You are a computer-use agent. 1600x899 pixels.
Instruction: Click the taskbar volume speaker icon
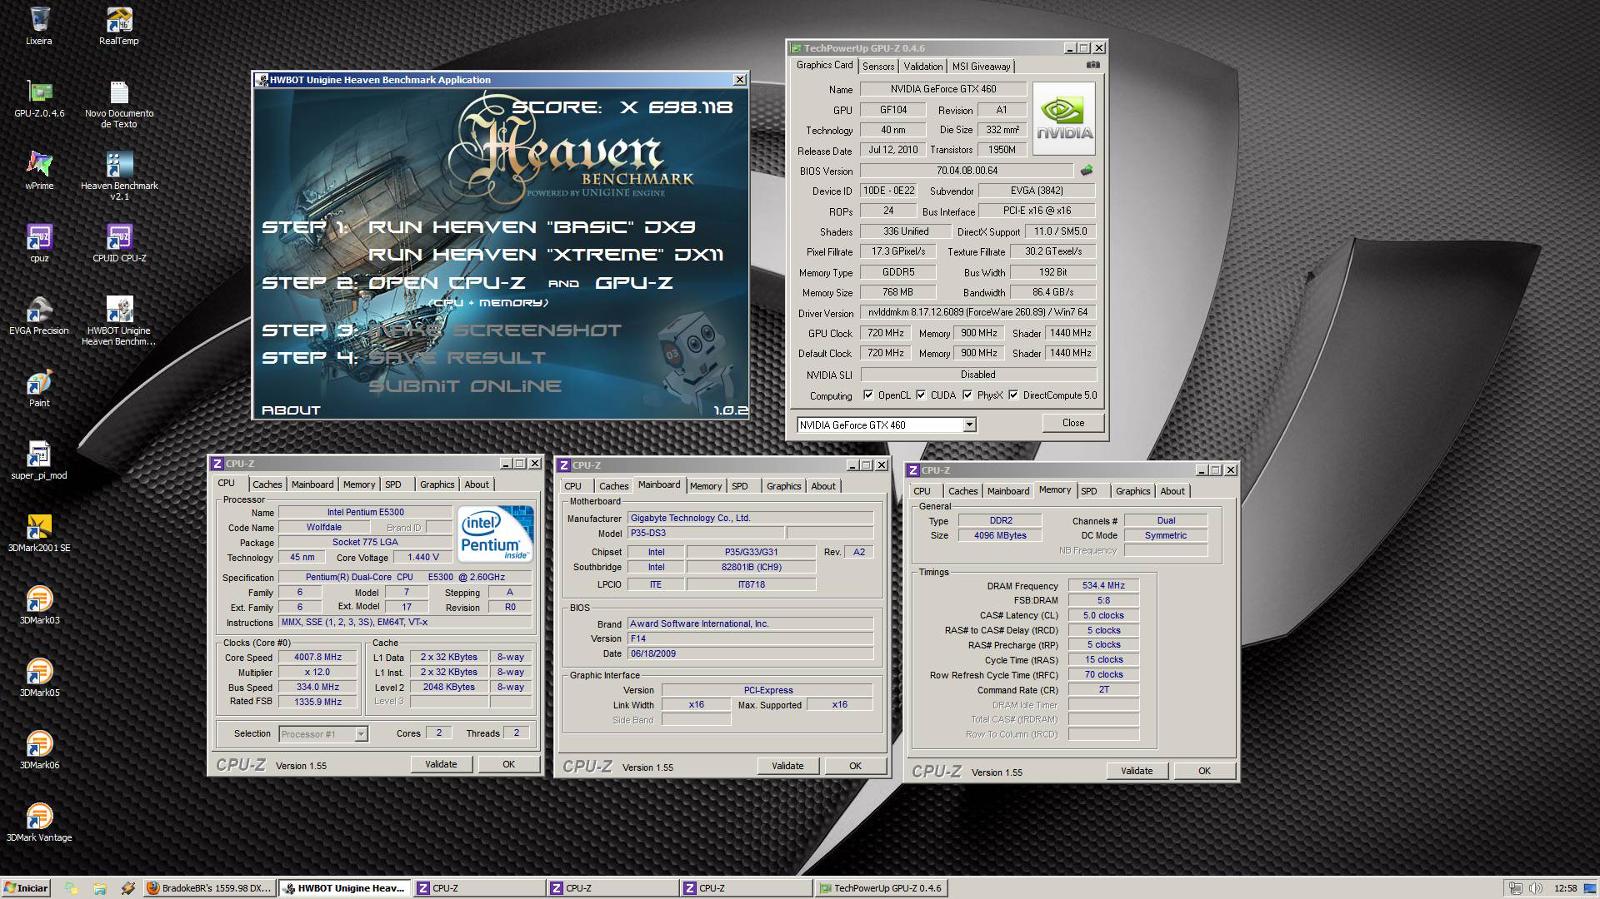pos(1535,888)
